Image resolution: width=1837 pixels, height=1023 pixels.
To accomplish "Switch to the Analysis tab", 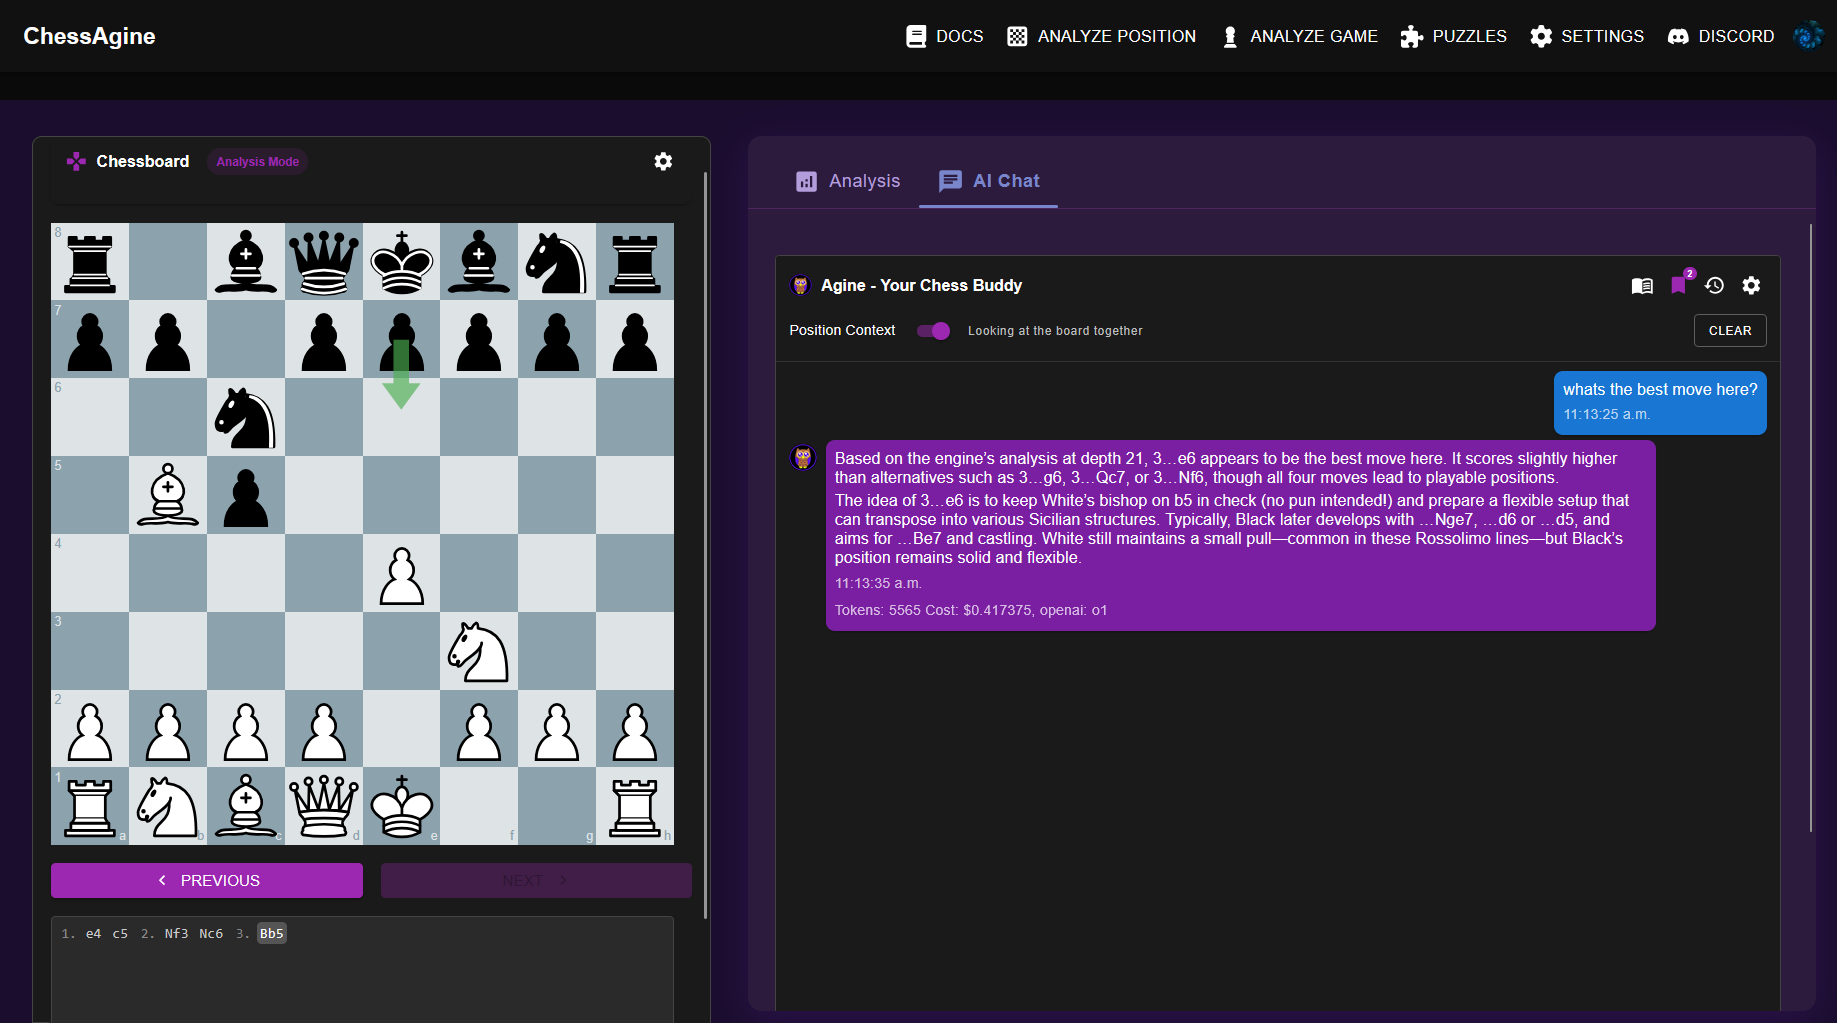I will (848, 181).
